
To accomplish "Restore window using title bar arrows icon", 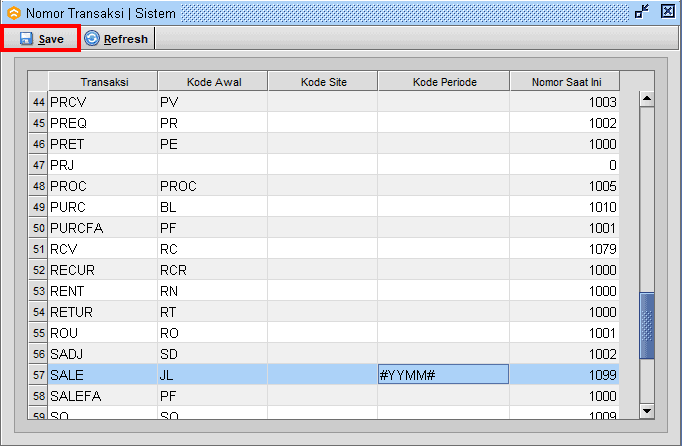I will click(x=642, y=11).
